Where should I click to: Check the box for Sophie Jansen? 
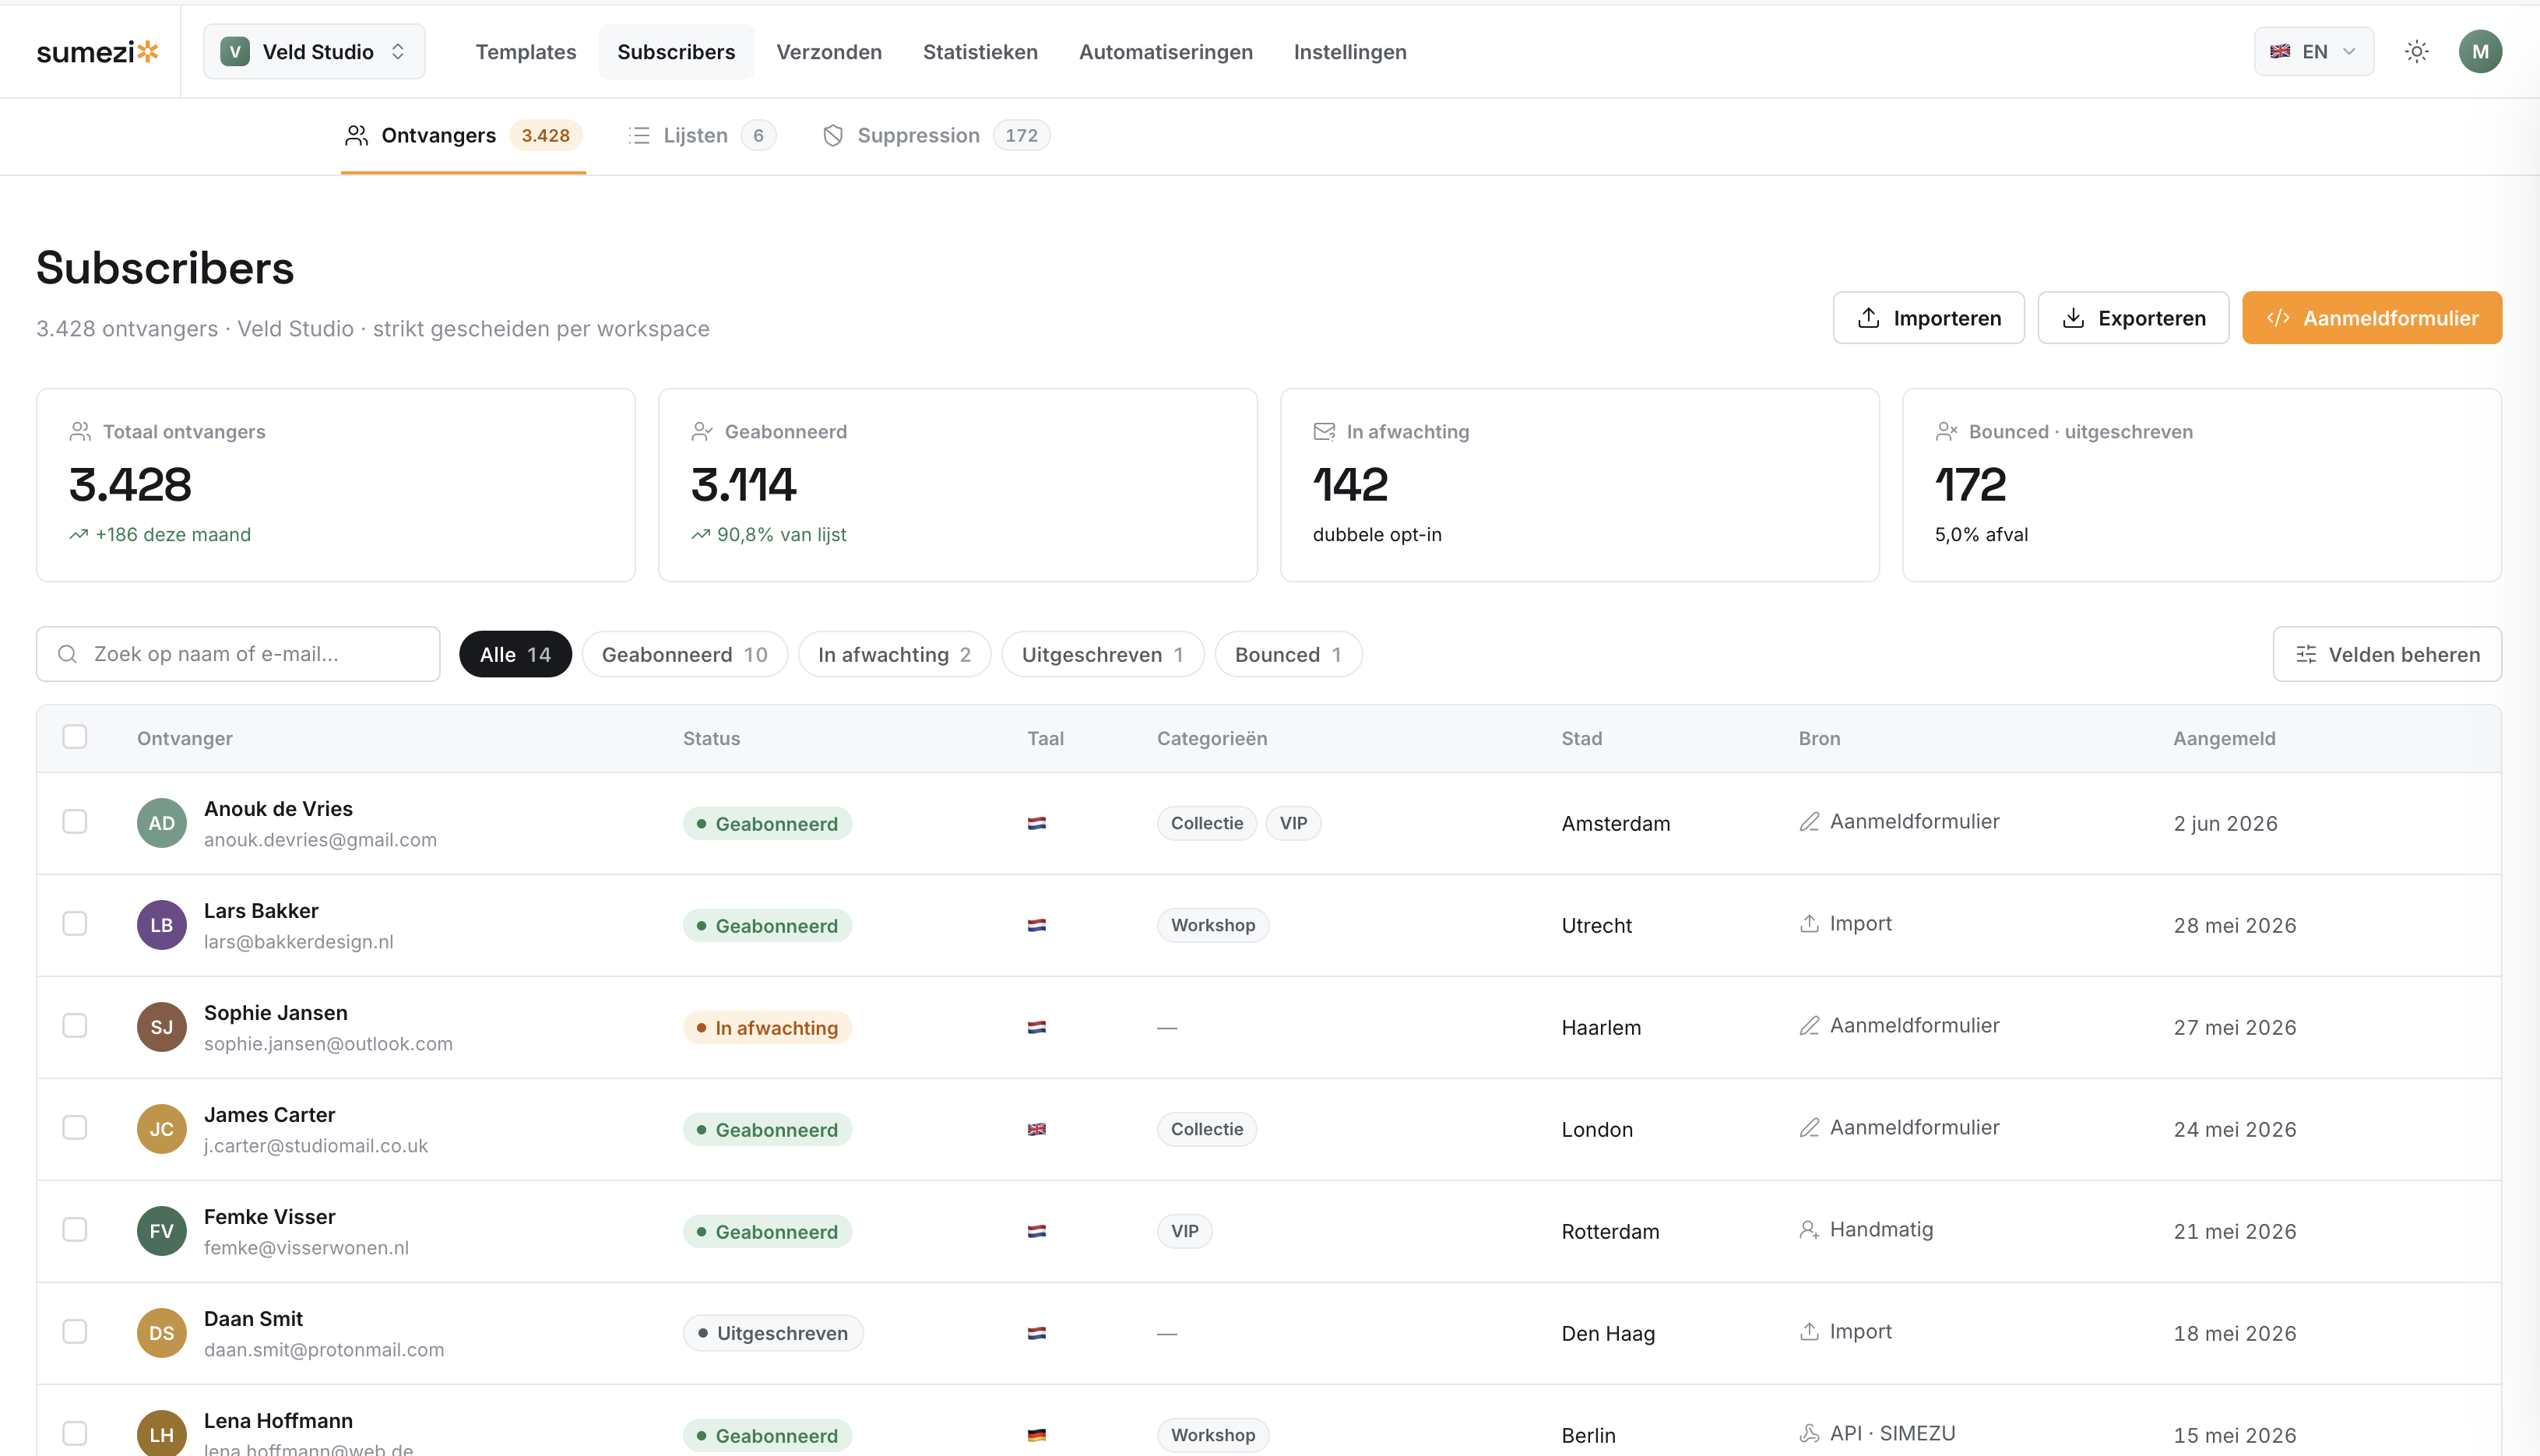click(75, 1026)
